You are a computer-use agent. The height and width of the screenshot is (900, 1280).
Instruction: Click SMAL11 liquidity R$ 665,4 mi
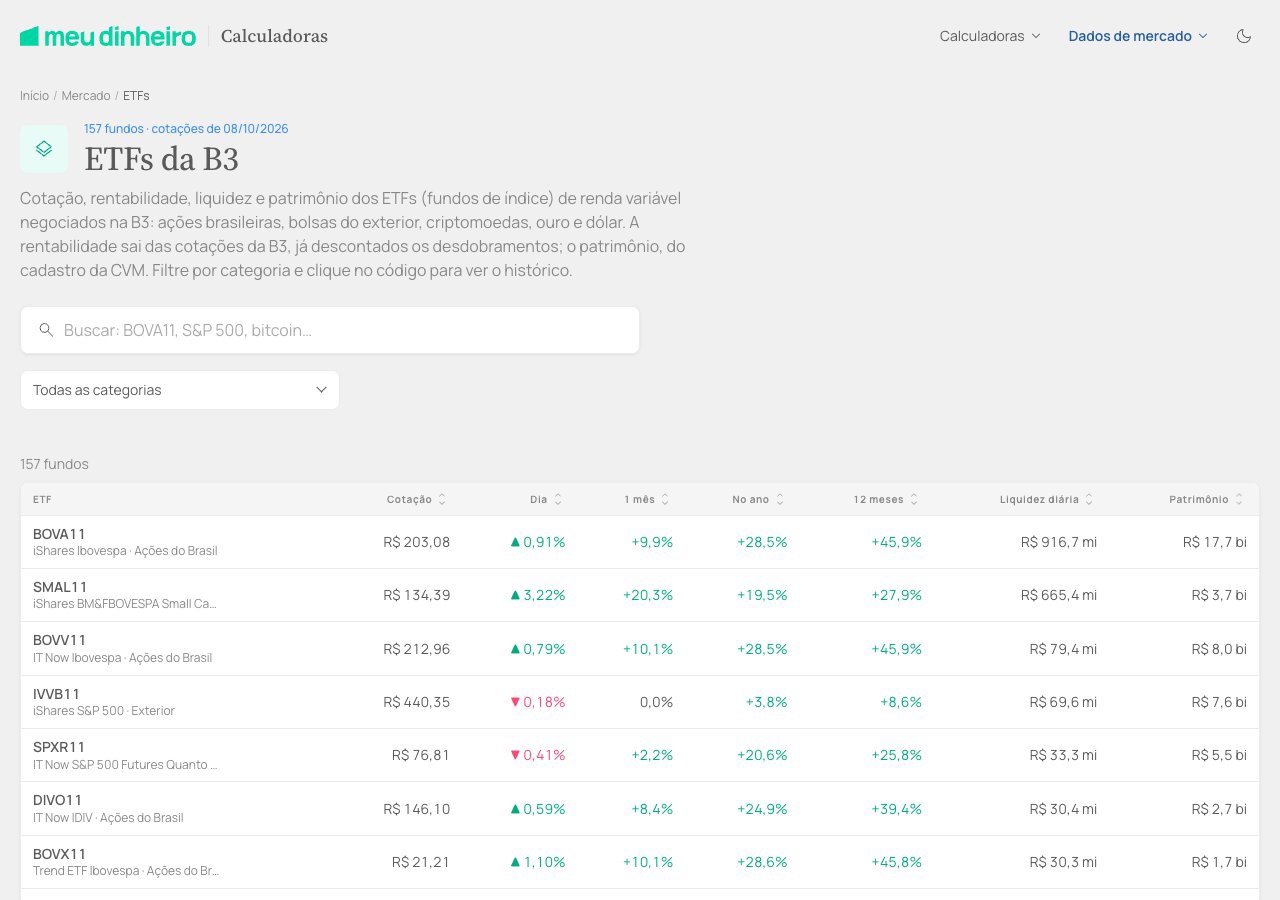(x=1059, y=595)
